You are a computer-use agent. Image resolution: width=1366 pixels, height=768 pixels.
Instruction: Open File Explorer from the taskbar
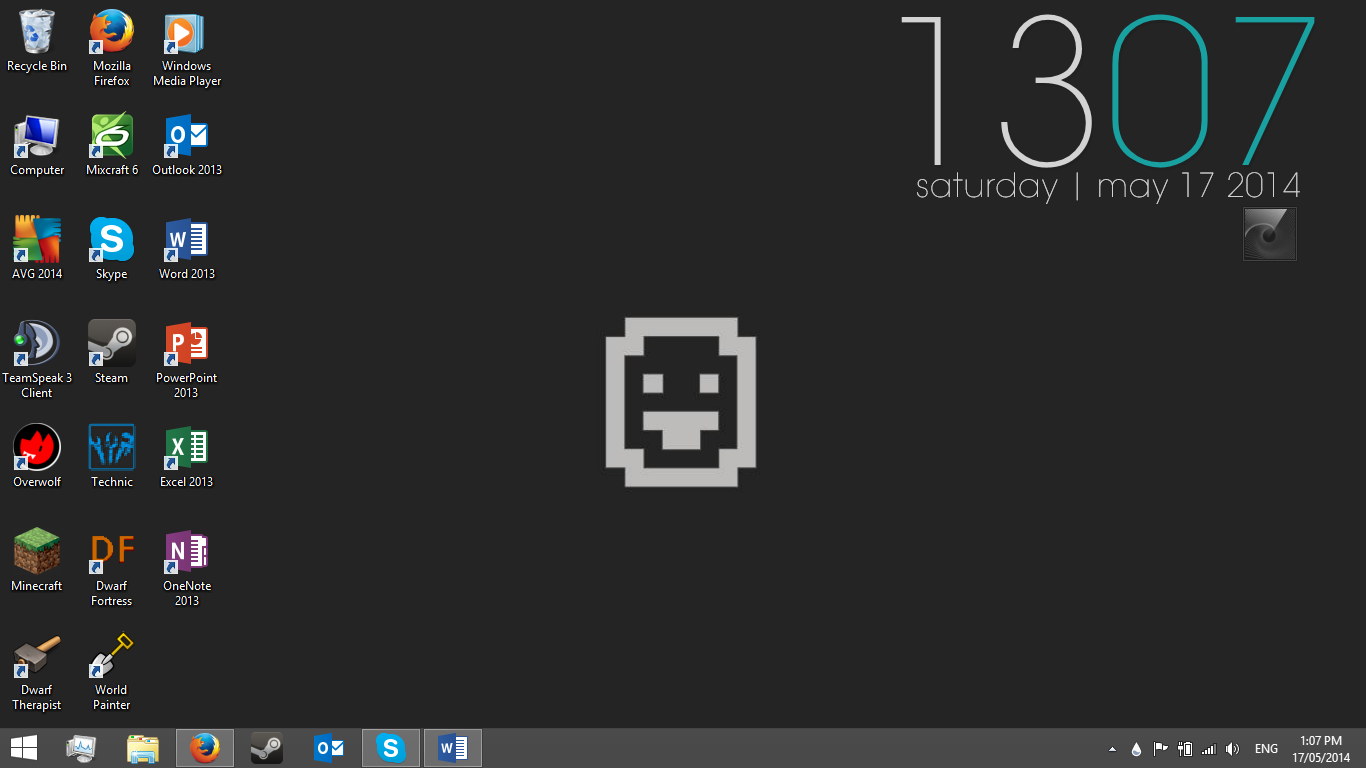point(143,748)
